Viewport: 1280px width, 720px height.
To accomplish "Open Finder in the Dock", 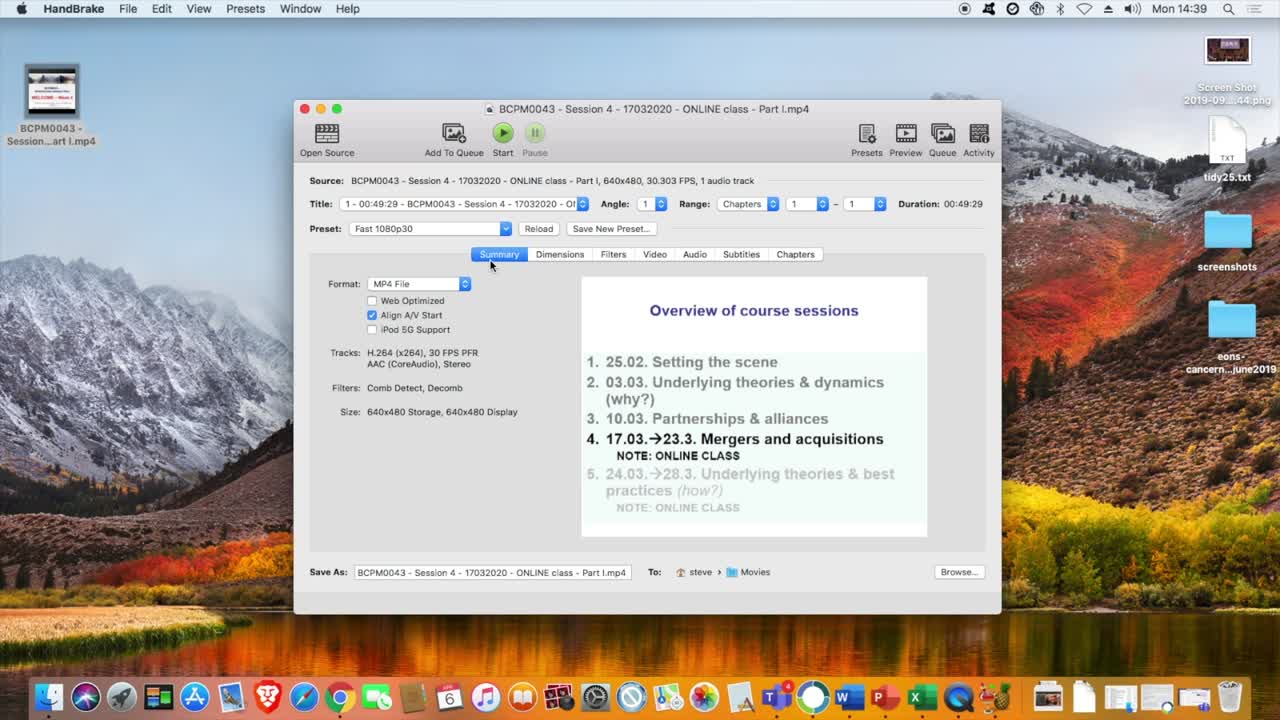I will tap(49, 697).
